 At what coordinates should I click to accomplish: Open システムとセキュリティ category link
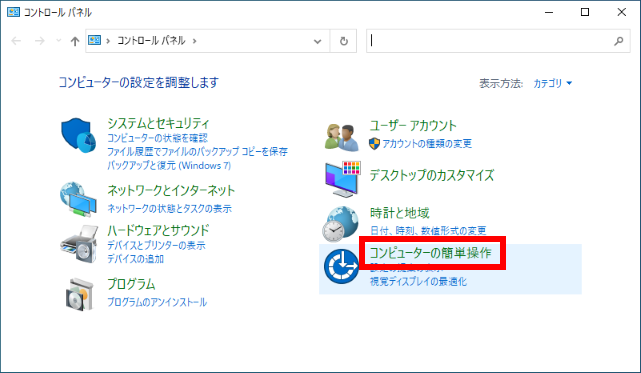pos(158,123)
